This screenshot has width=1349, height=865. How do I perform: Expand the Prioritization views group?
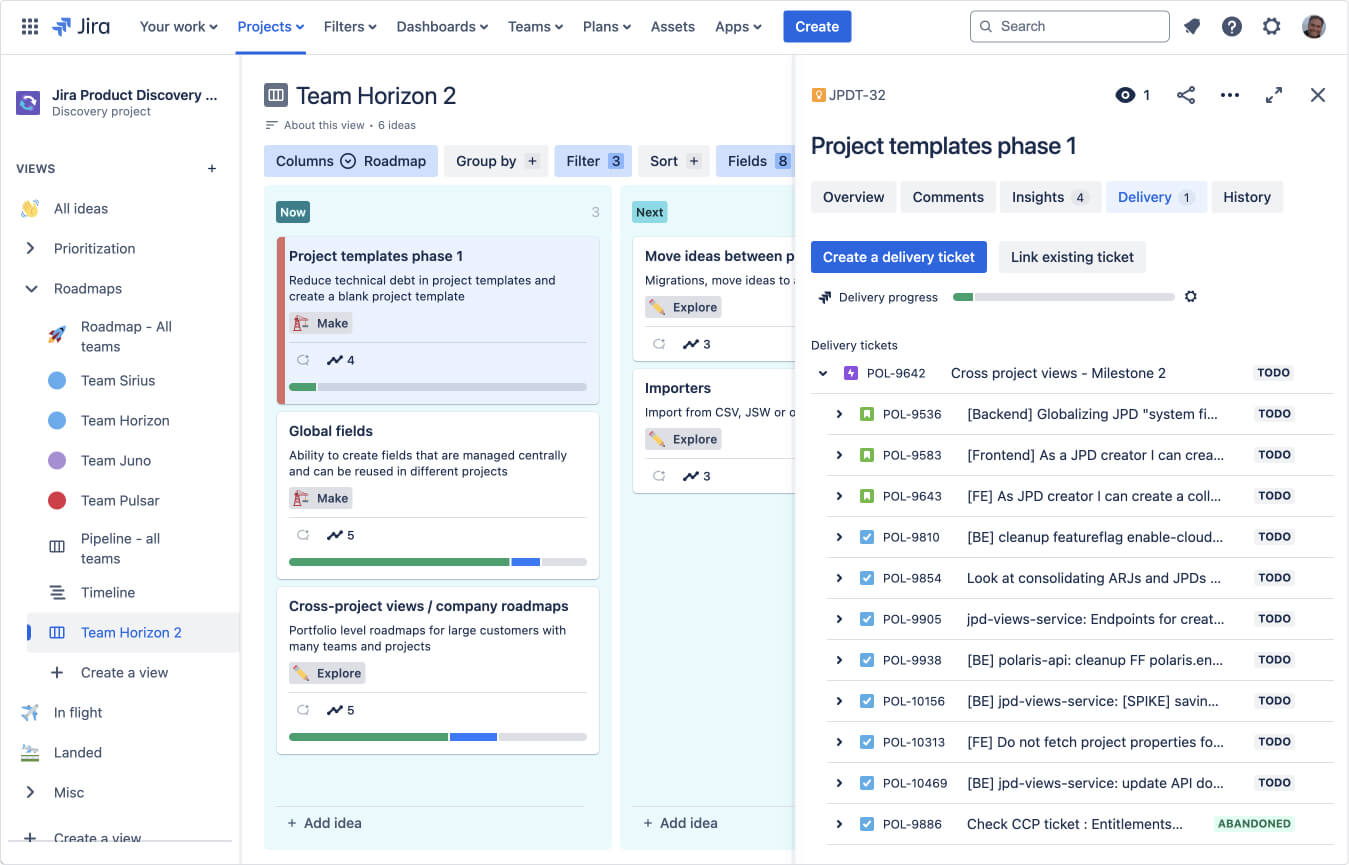[30, 249]
